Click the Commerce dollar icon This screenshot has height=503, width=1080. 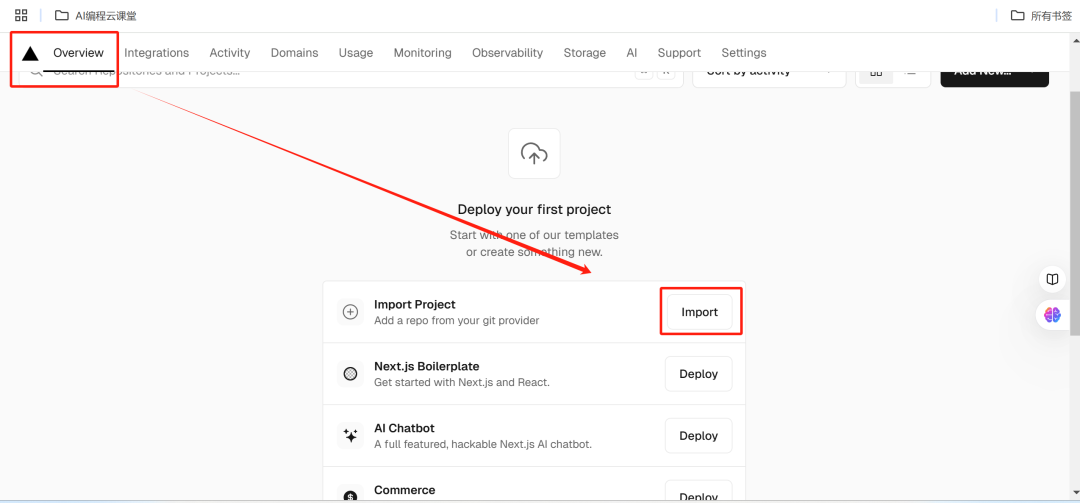[x=351, y=496]
